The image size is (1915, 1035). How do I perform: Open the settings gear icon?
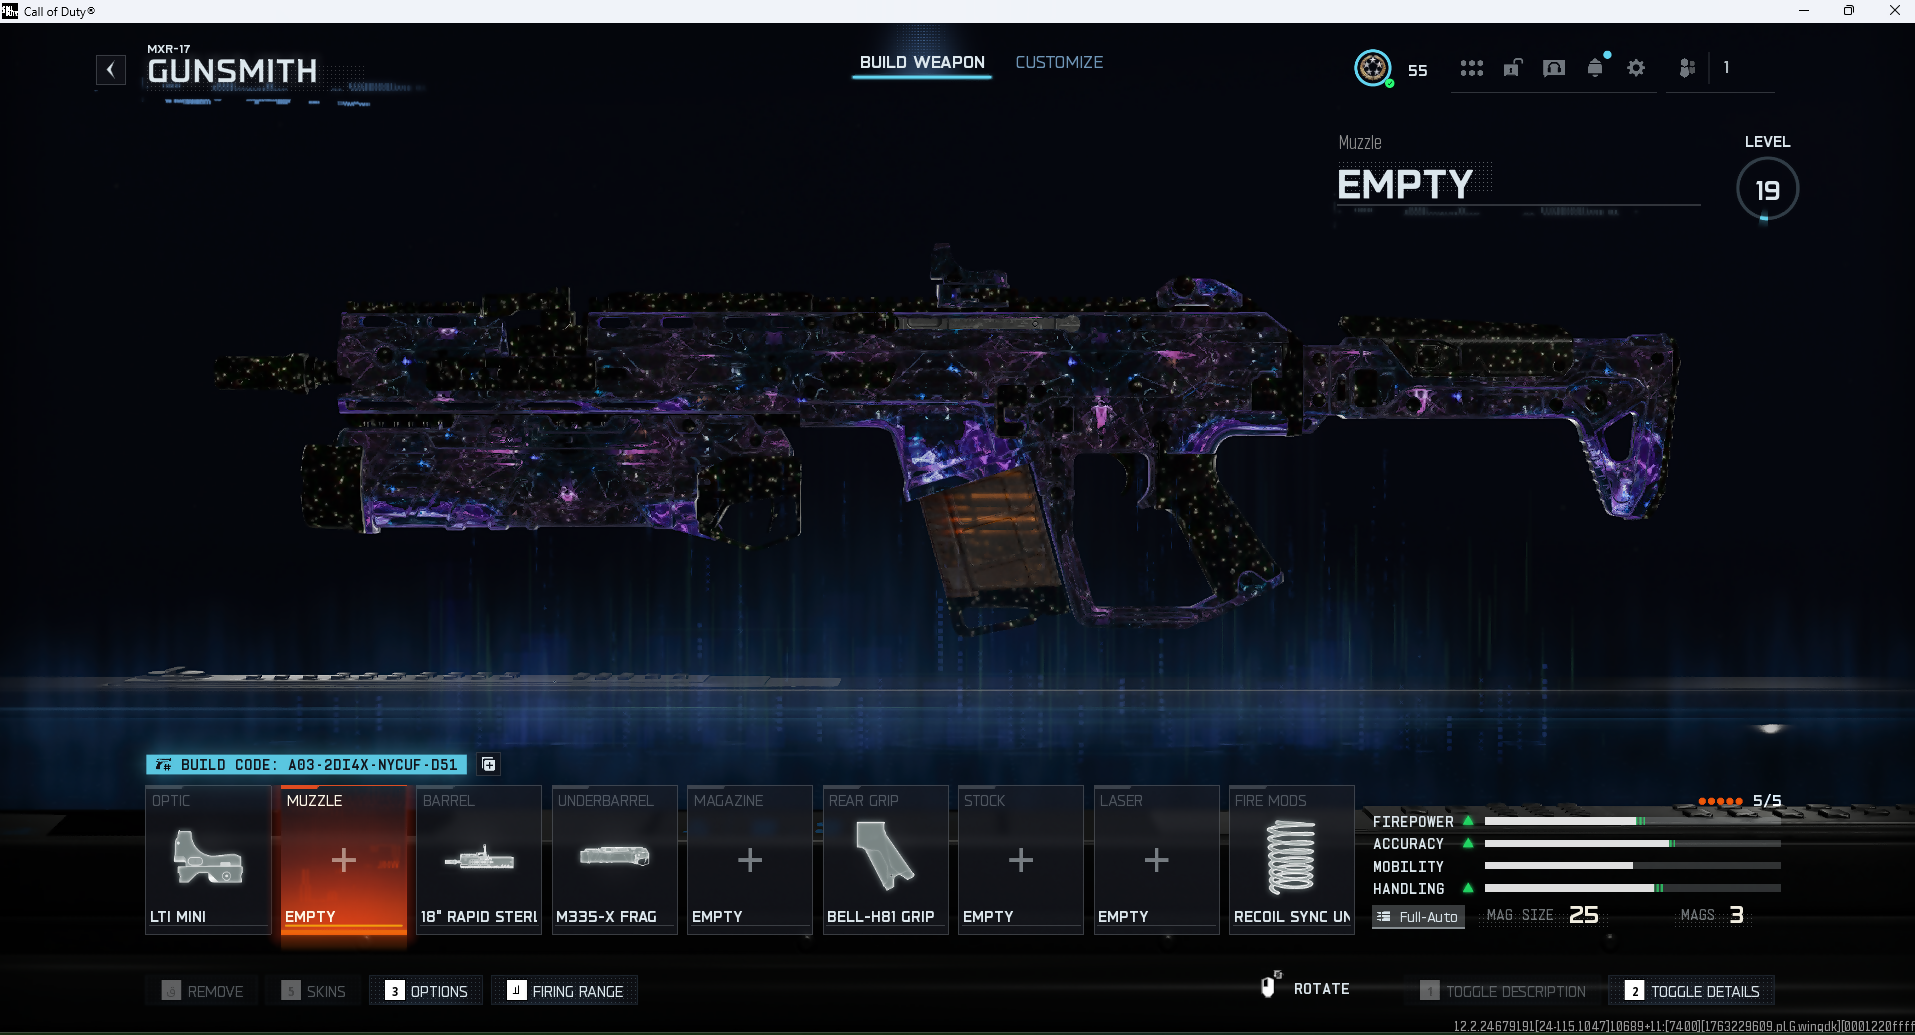tap(1636, 68)
